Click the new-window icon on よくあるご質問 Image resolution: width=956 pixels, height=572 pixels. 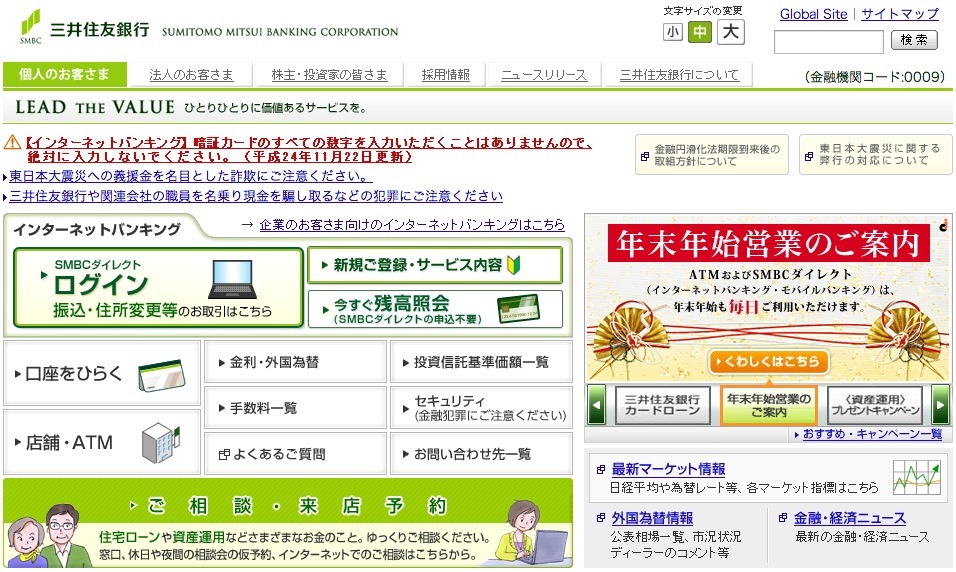224,454
